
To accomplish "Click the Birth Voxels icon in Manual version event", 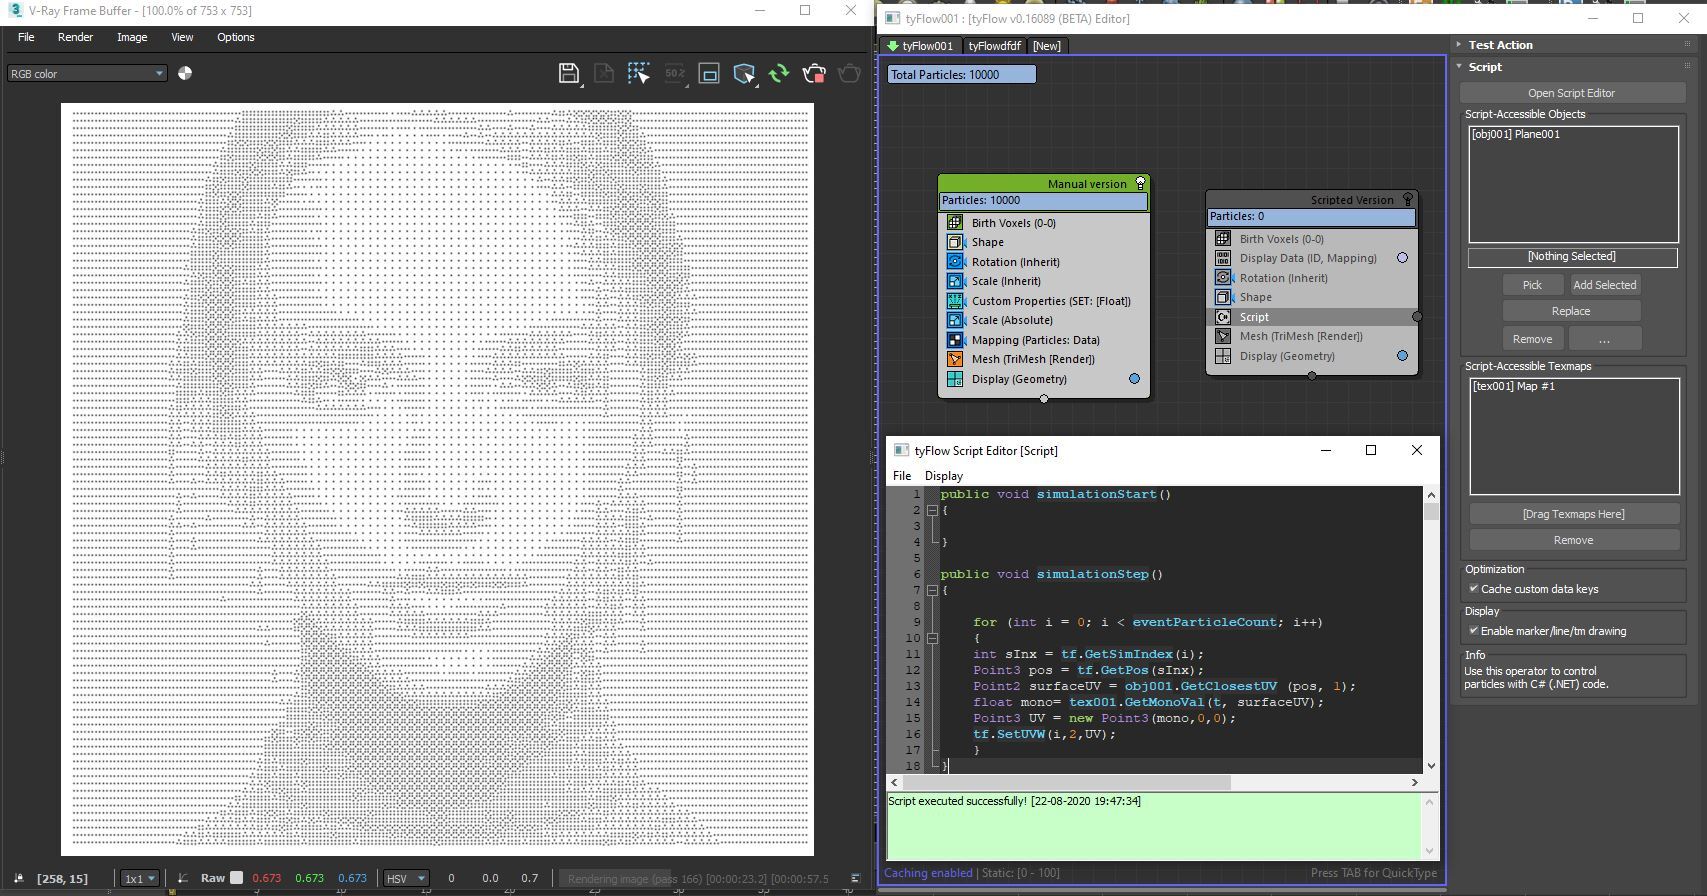I will click(955, 223).
